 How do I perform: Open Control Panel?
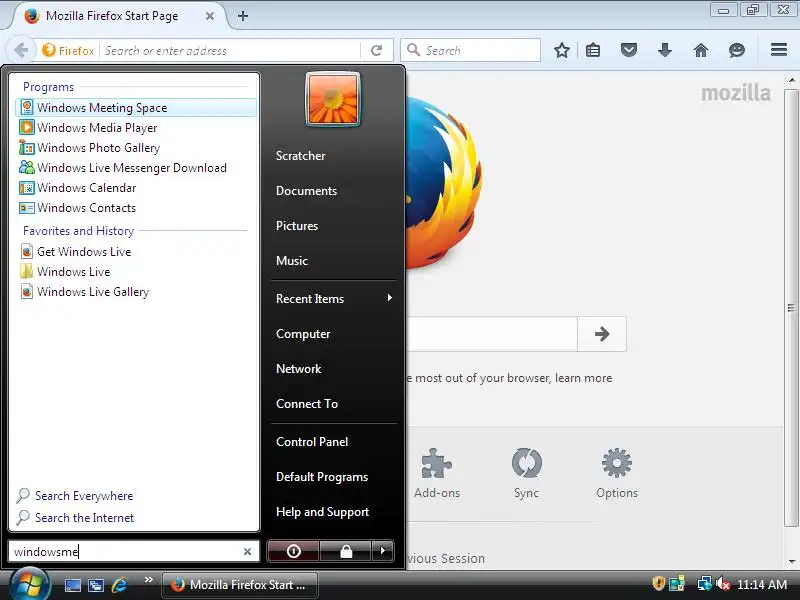[312, 442]
